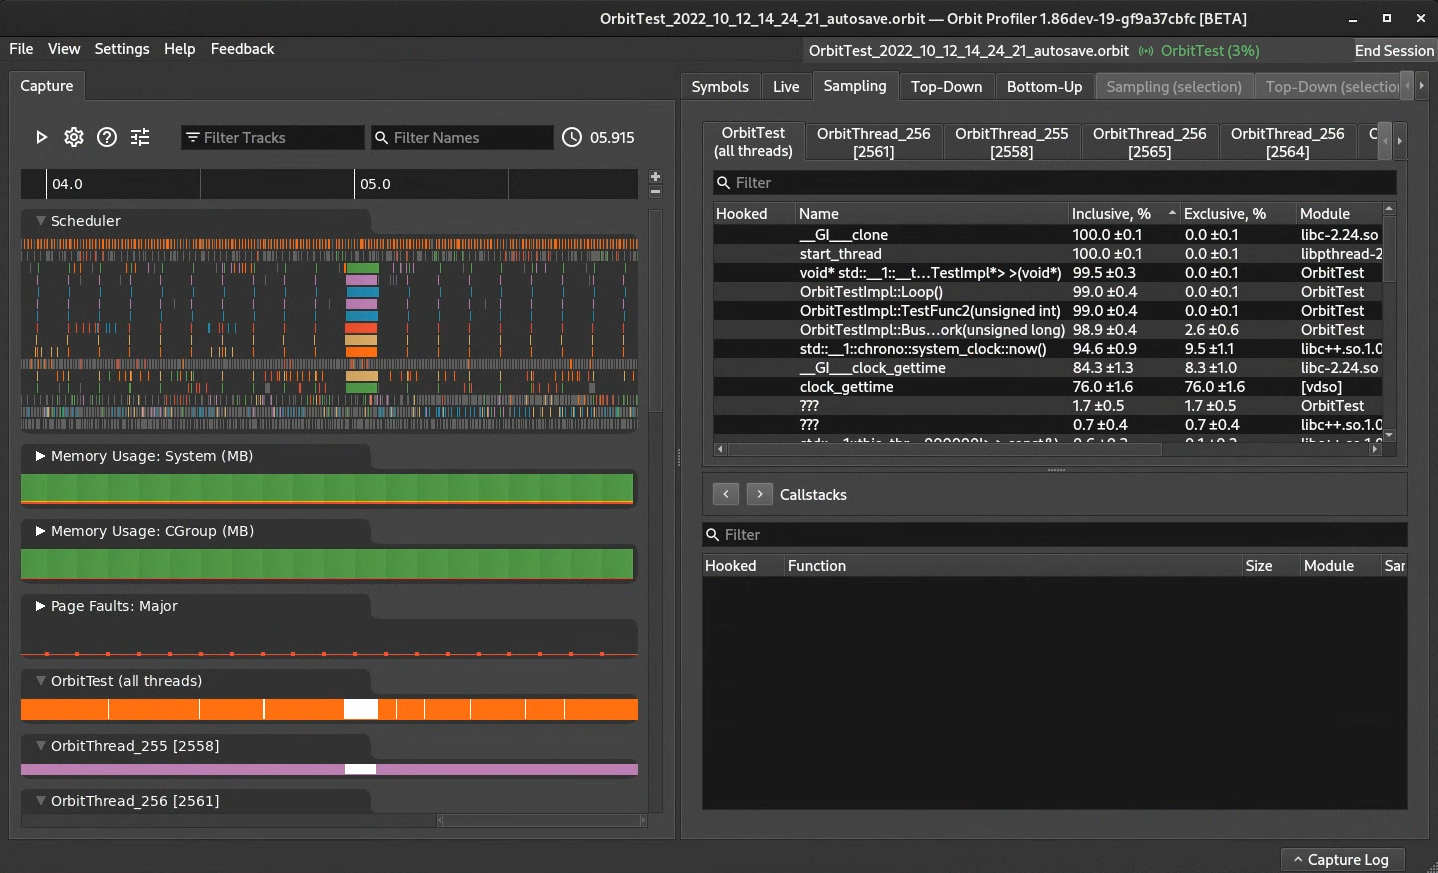Image resolution: width=1438 pixels, height=873 pixels.
Task: Collapse OrbitThread_256 [2561] track
Action: pos(41,800)
